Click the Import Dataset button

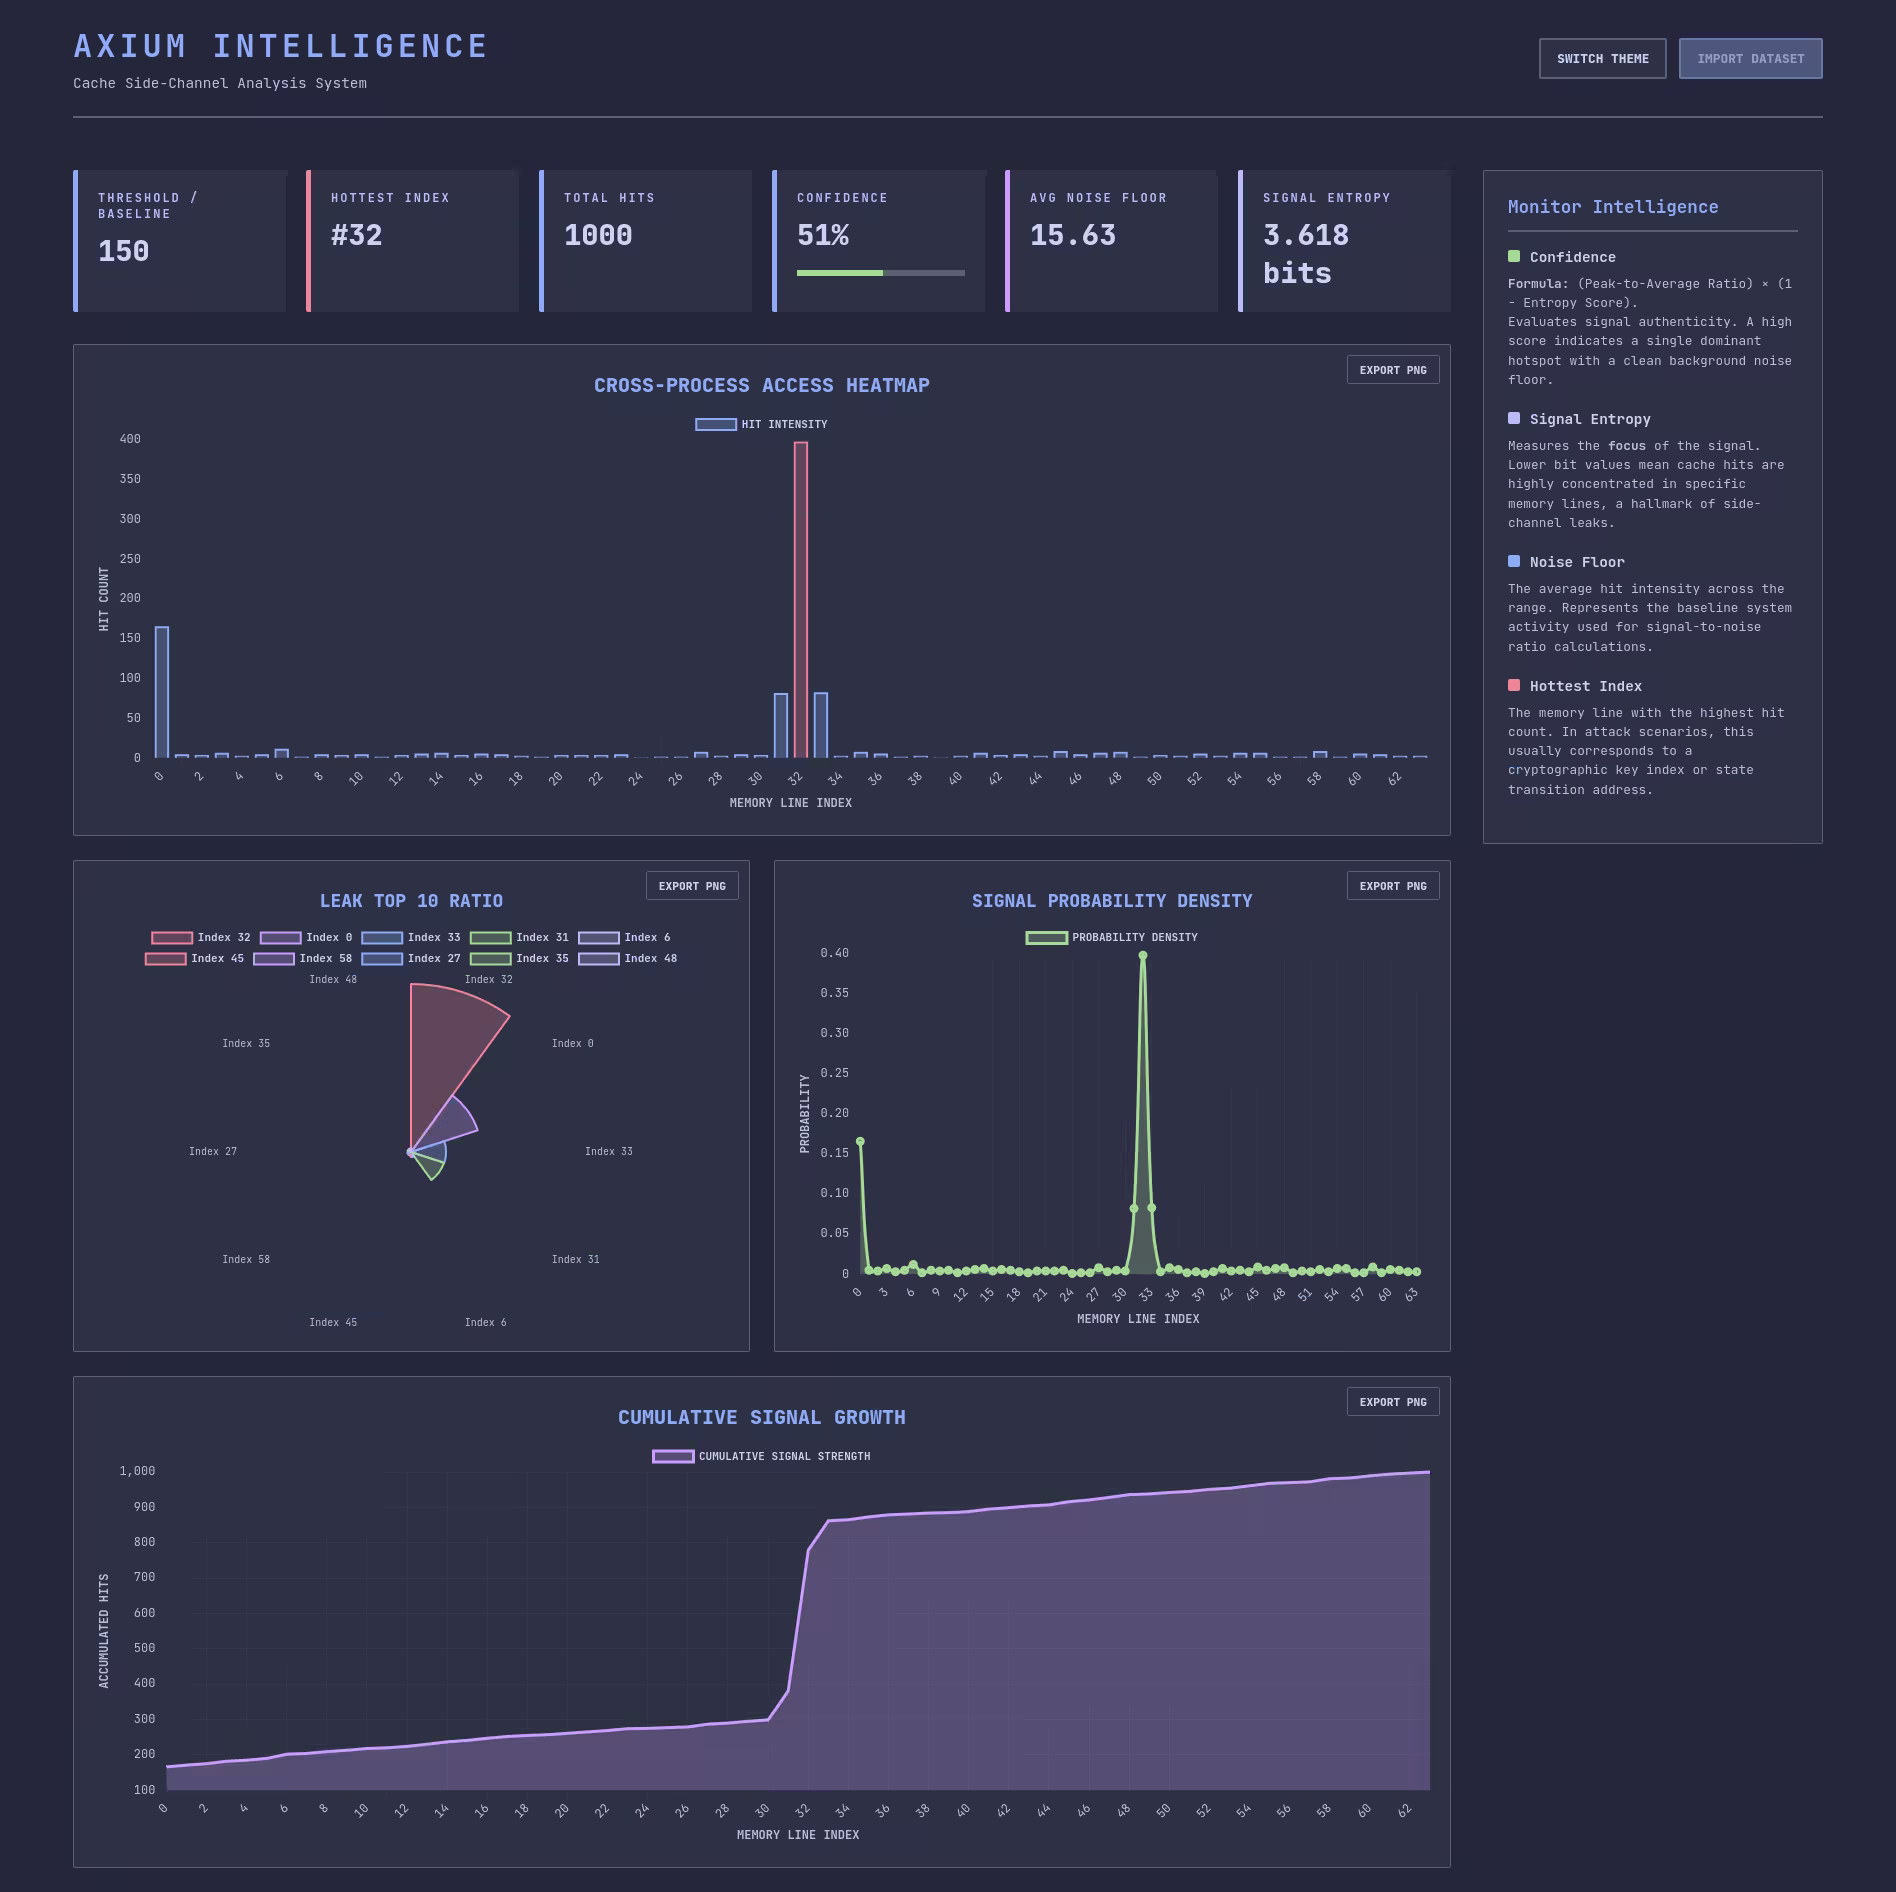pyautogui.click(x=1749, y=59)
